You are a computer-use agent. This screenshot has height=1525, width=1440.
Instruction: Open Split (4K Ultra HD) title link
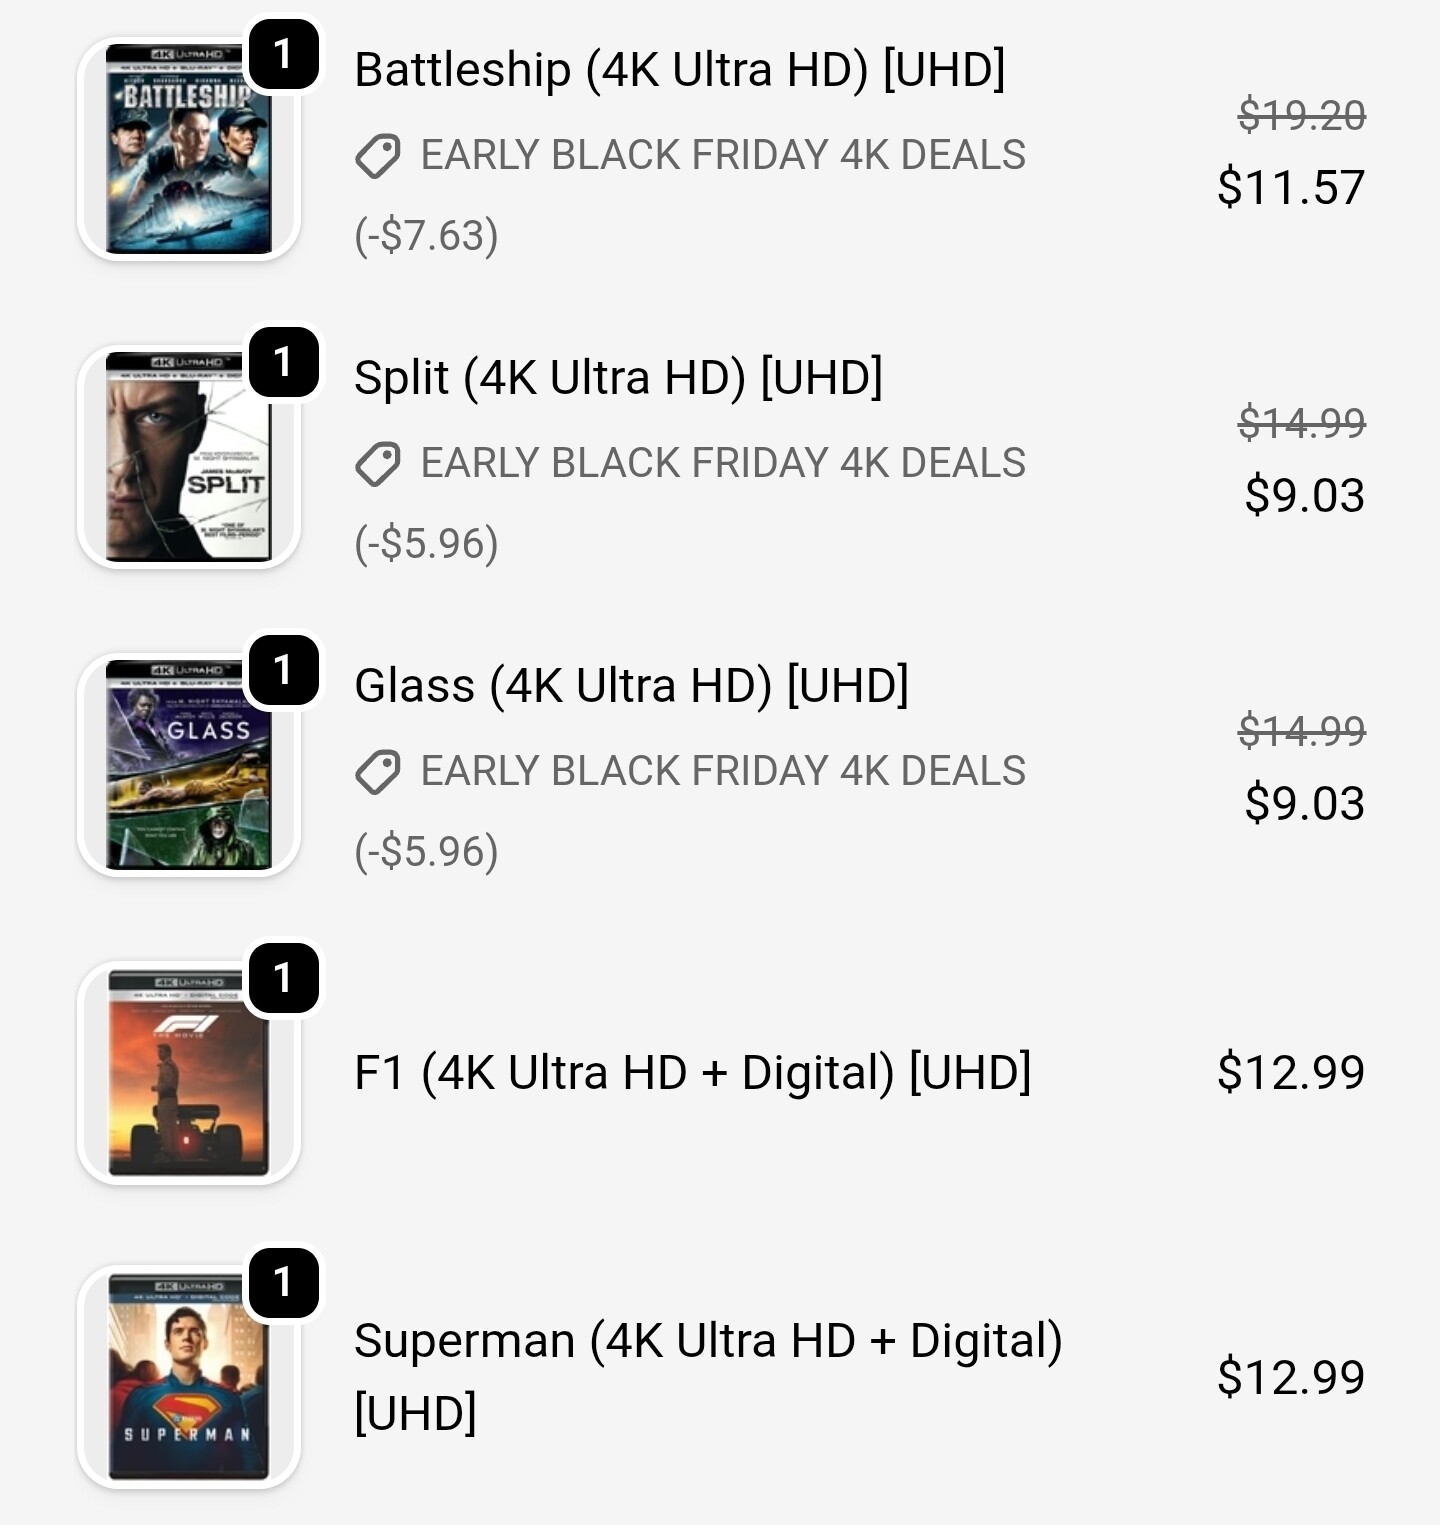pyautogui.click(x=618, y=378)
